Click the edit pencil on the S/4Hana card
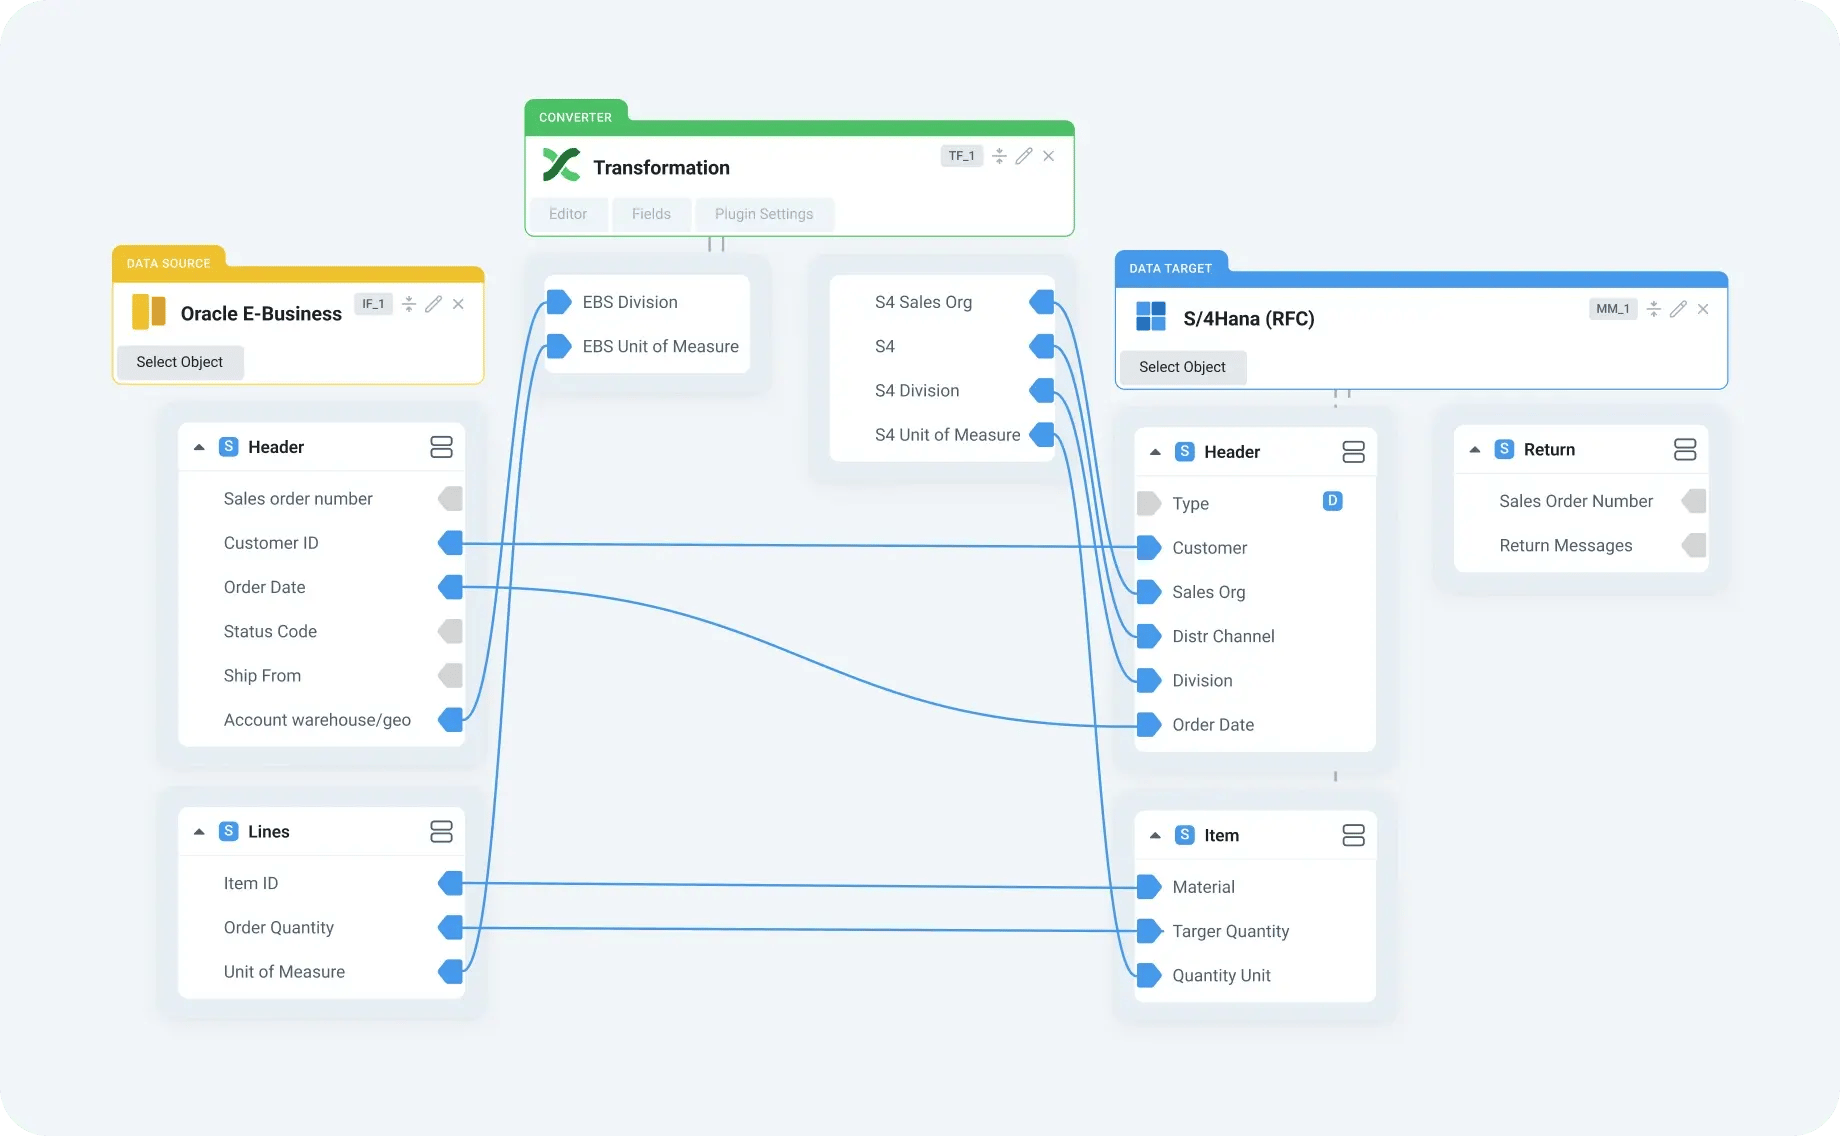Viewport: 1840px width, 1136px height. click(1678, 309)
